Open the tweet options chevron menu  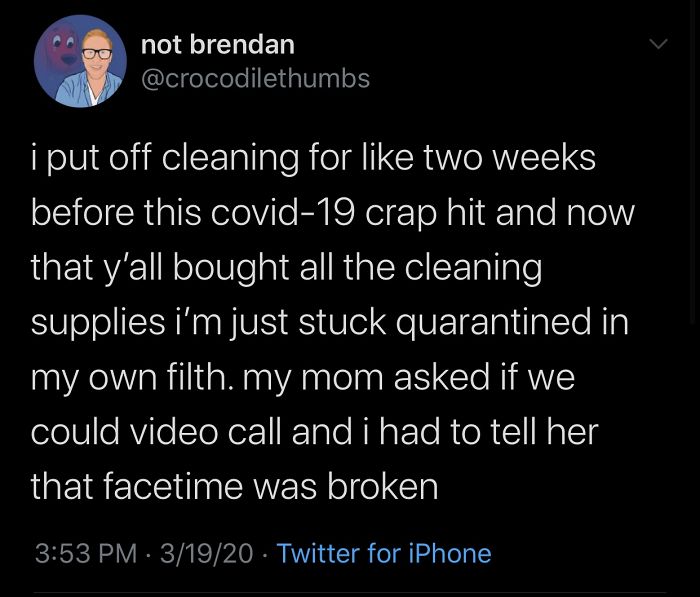(657, 45)
